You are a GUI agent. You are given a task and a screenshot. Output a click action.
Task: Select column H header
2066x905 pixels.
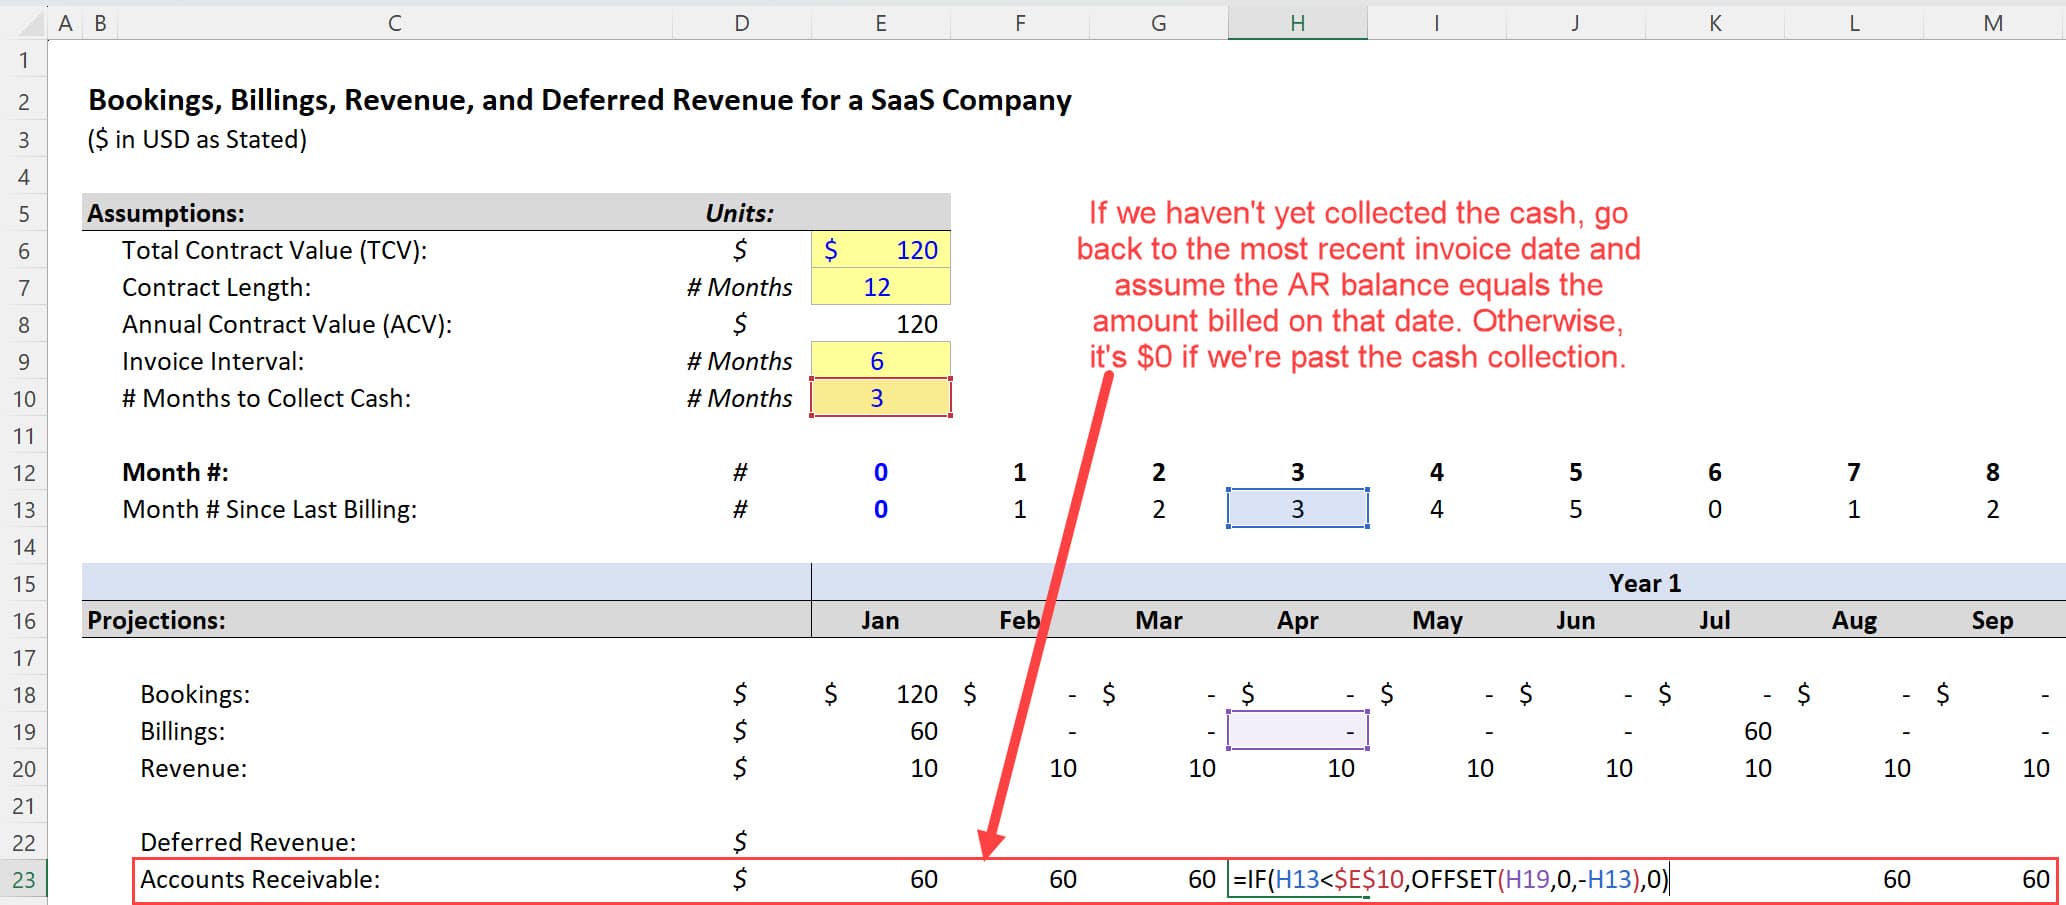pos(1296,21)
